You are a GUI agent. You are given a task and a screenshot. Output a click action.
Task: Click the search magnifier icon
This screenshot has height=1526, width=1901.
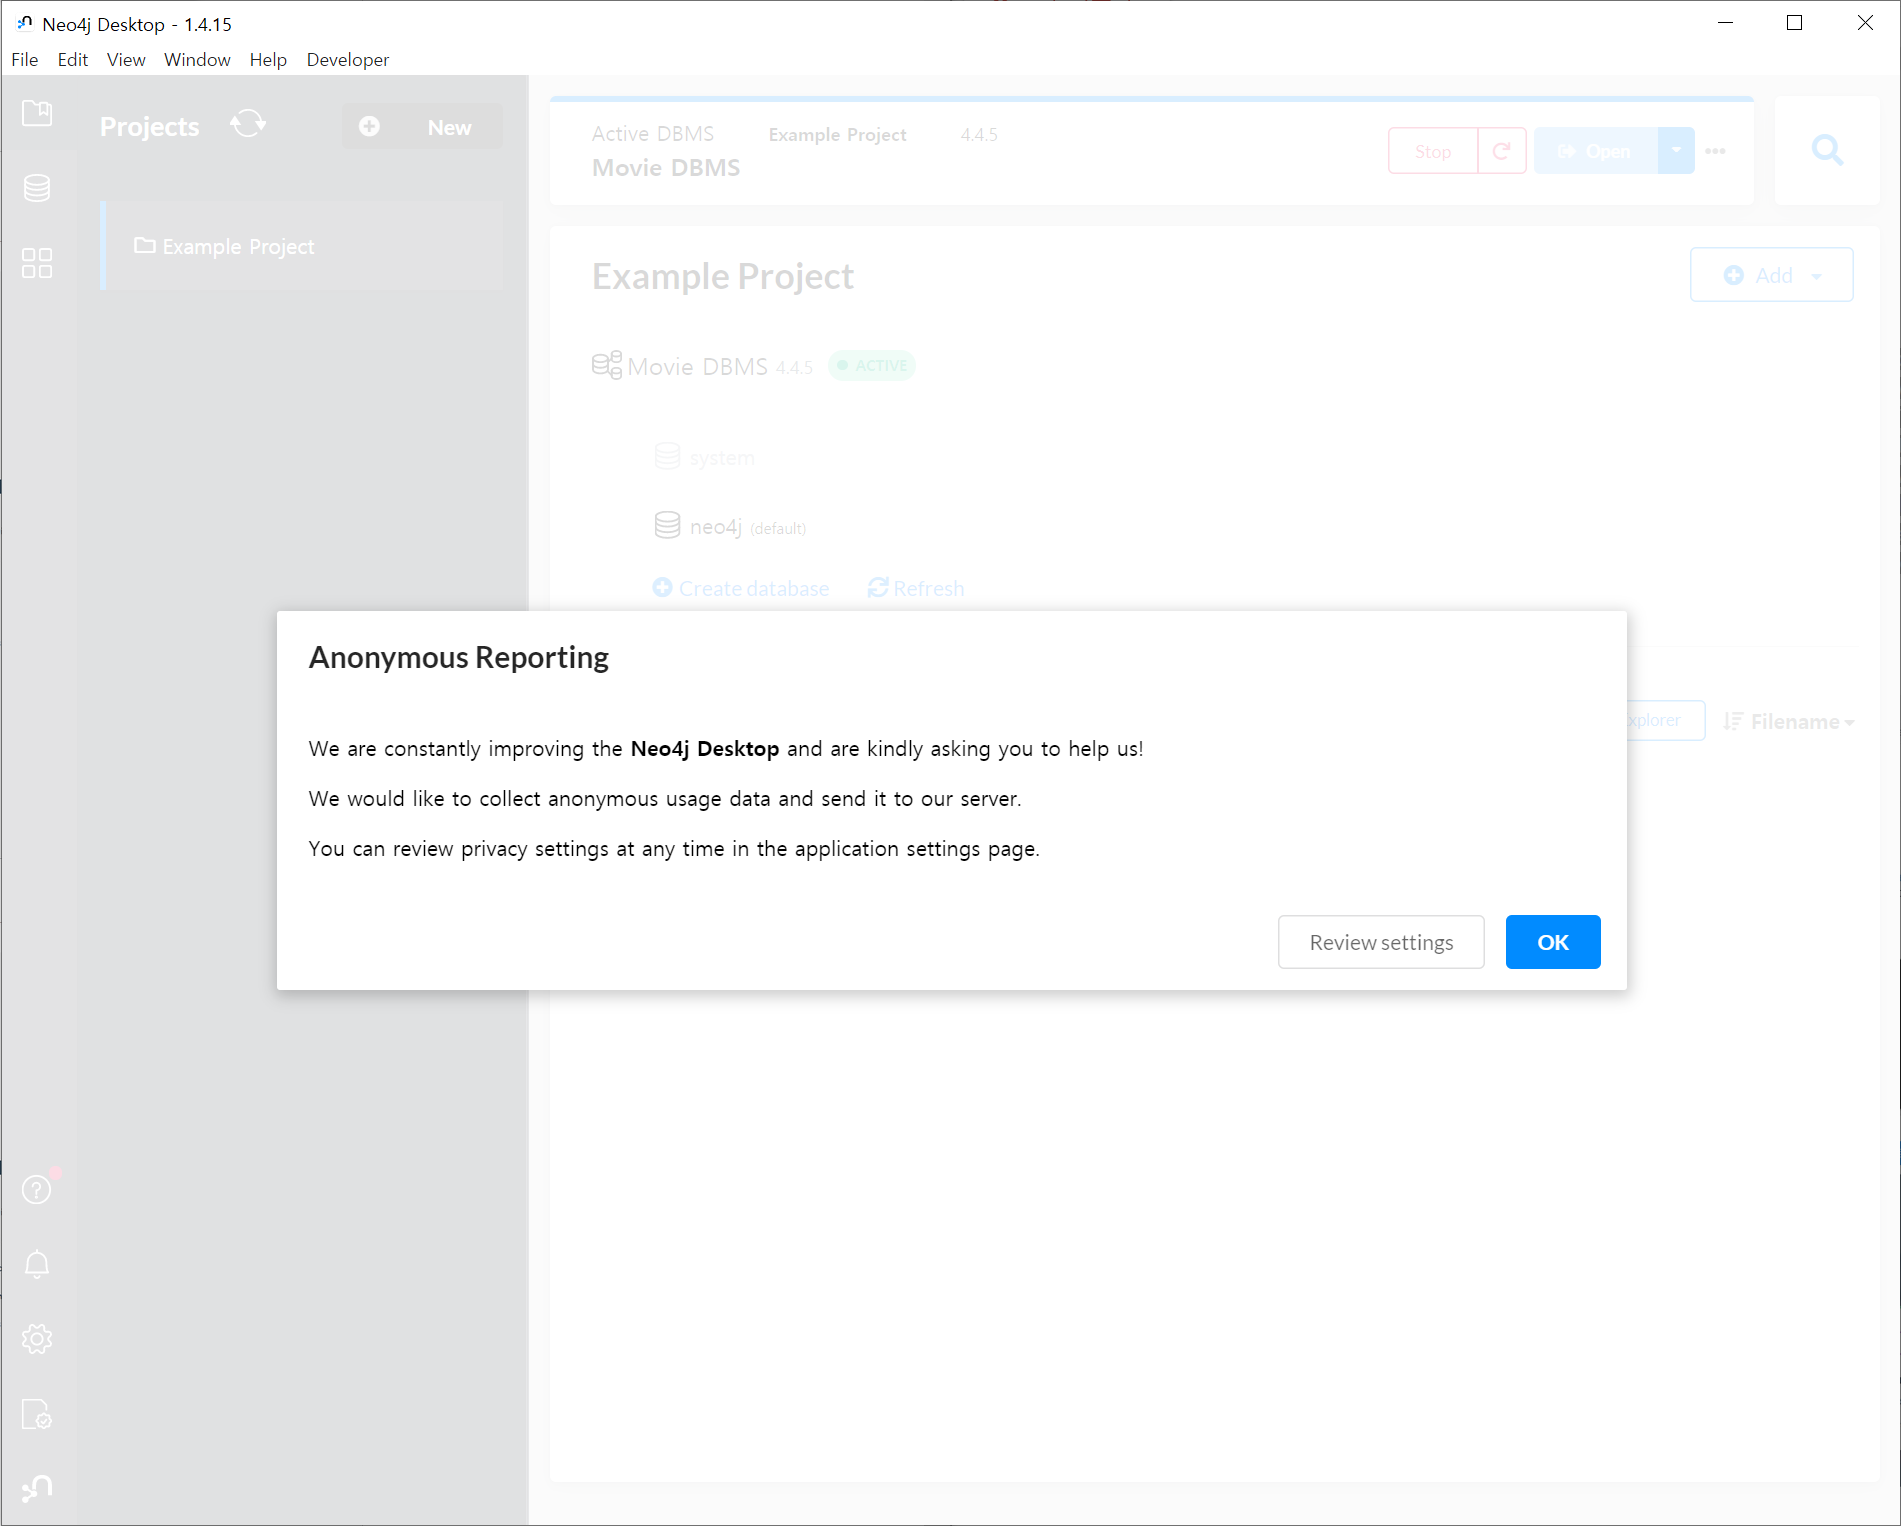[x=1828, y=151]
